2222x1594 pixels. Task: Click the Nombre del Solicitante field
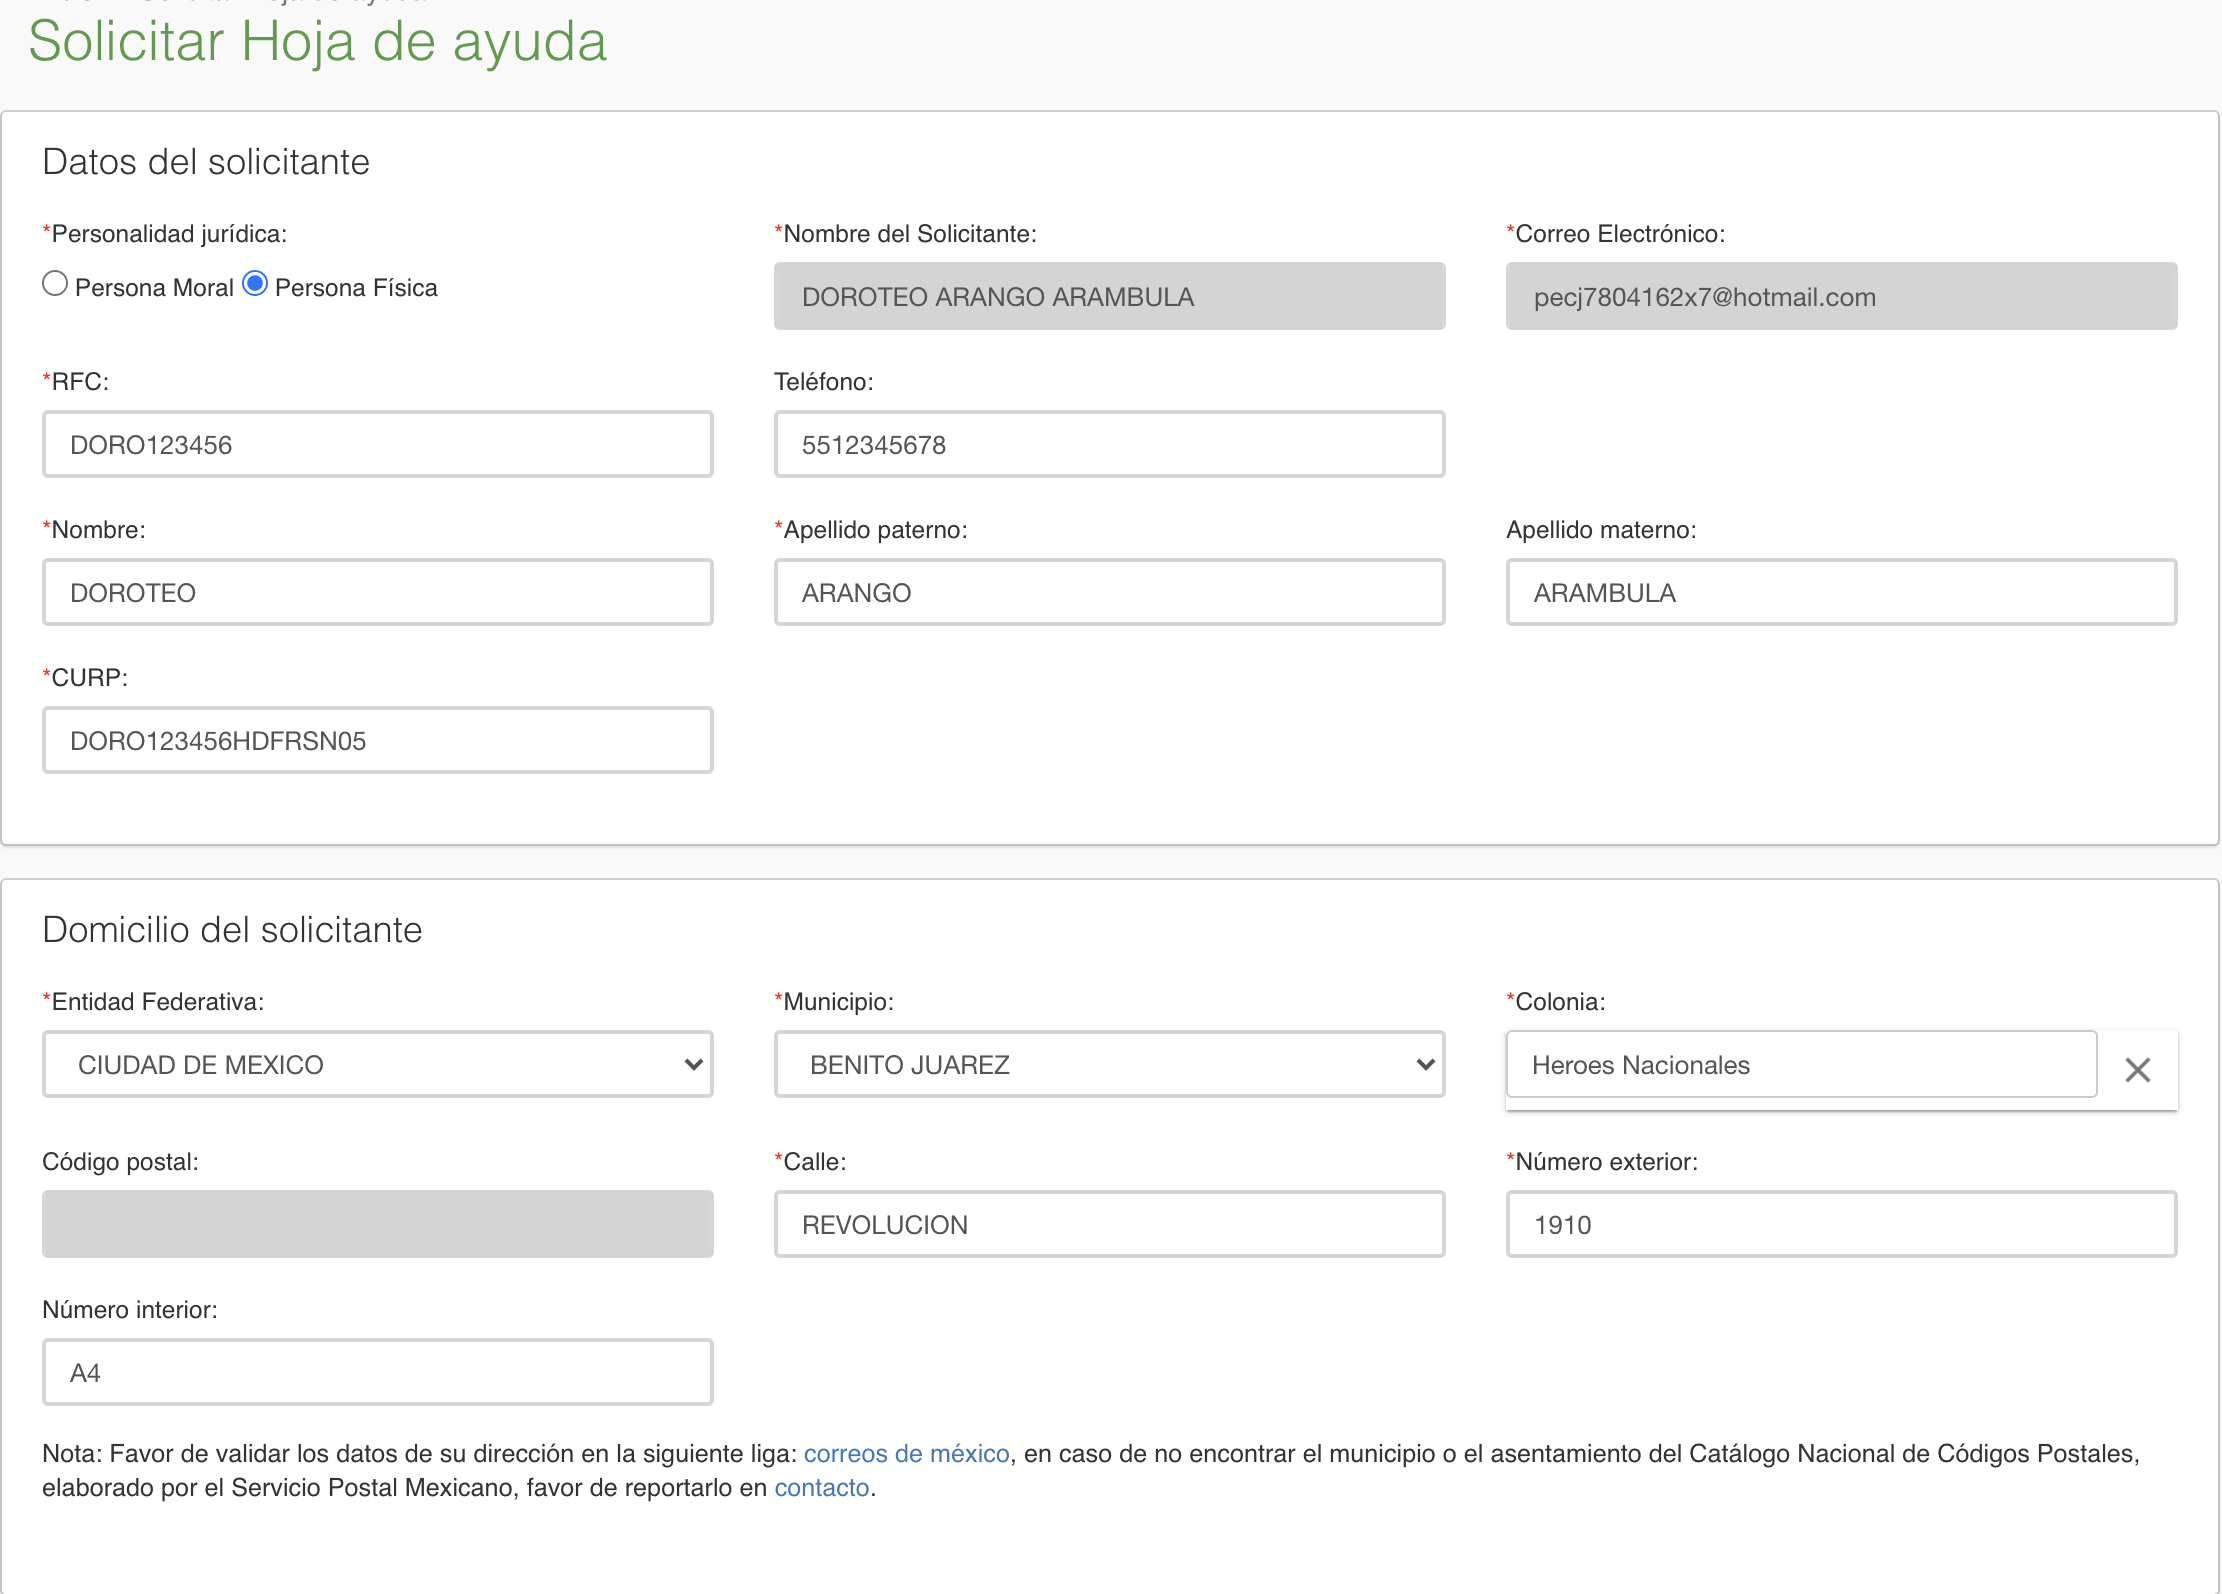point(1110,296)
